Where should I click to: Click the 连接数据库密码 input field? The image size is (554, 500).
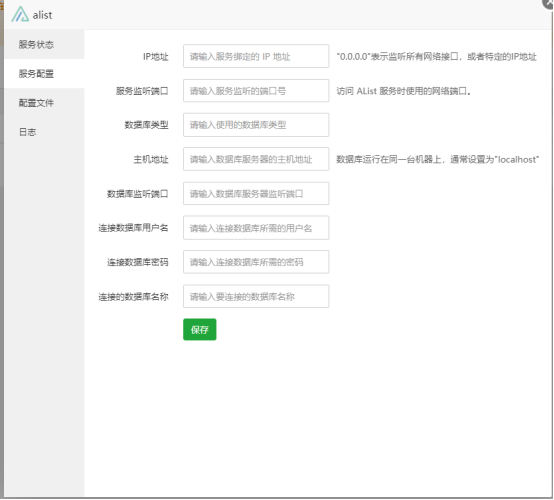point(256,262)
